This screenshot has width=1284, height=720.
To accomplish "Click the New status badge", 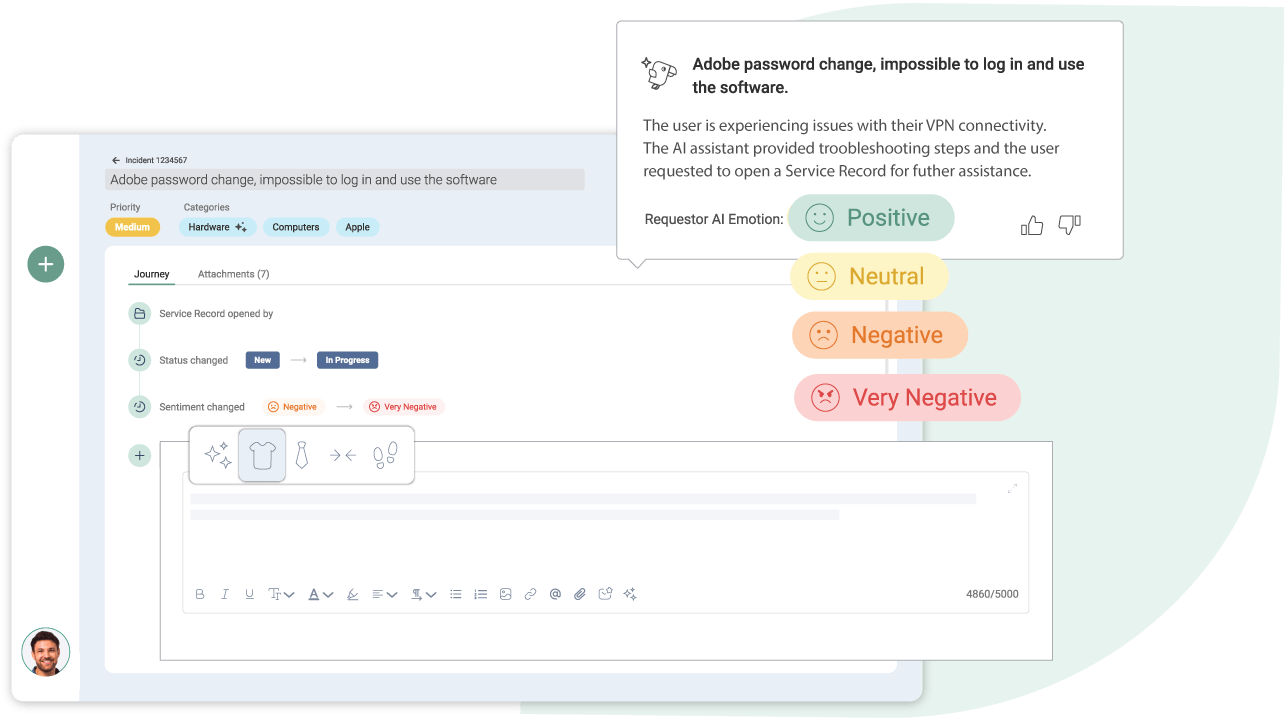I will click(x=262, y=360).
